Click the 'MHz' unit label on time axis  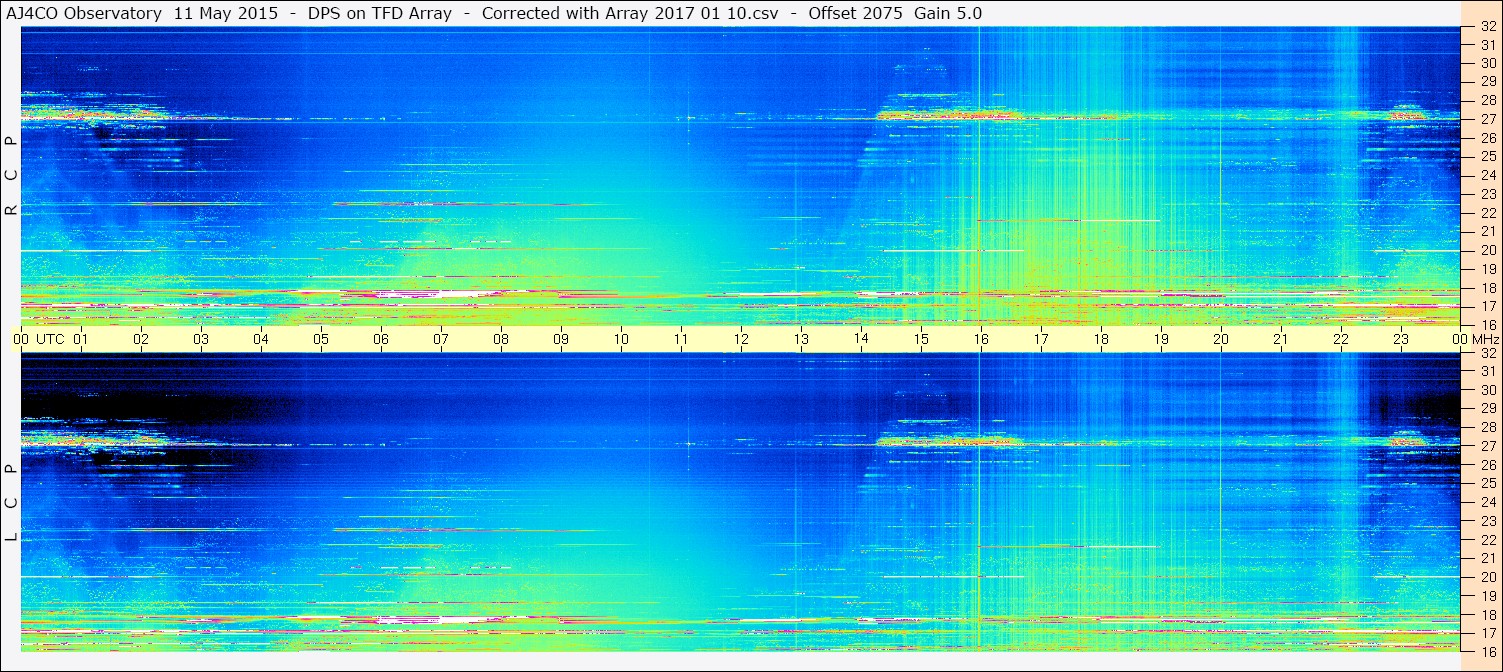tap(1485, 339)
